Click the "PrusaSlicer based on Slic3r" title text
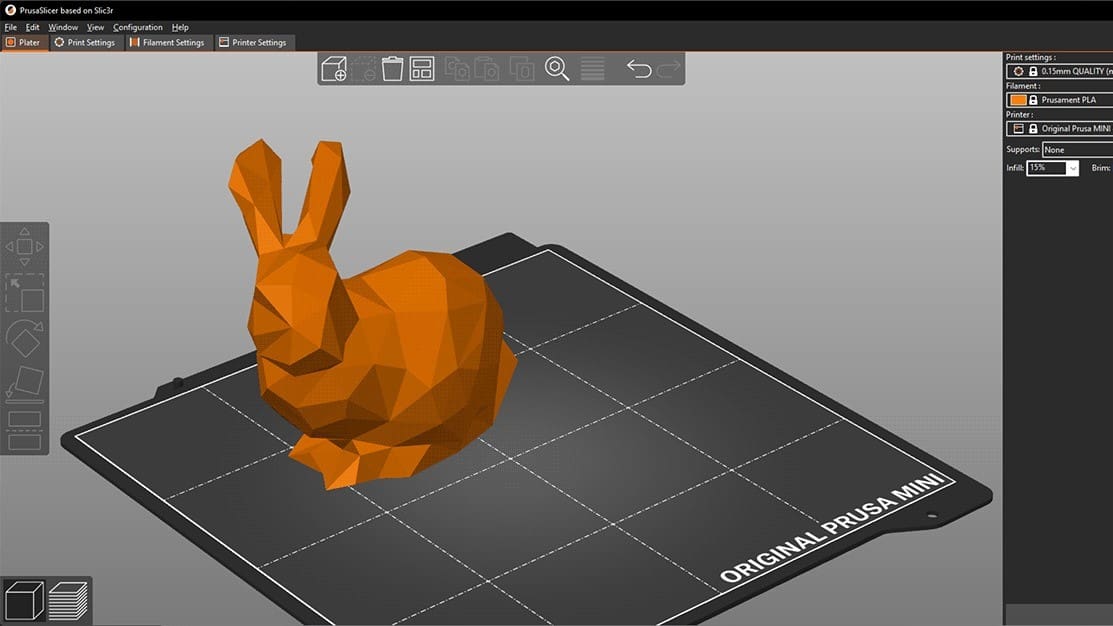Screen dimensions: 1113x626 (67, 10)
